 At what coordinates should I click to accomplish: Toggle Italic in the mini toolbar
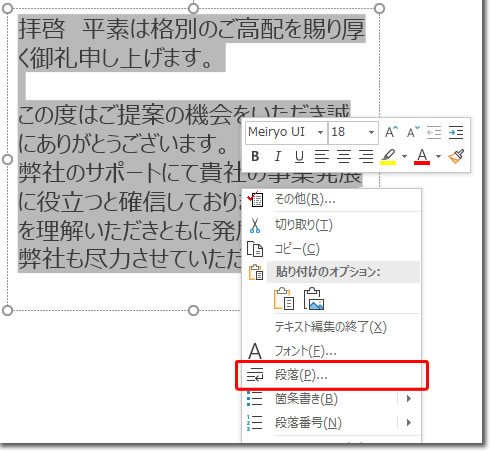click(x=277, y=156)
